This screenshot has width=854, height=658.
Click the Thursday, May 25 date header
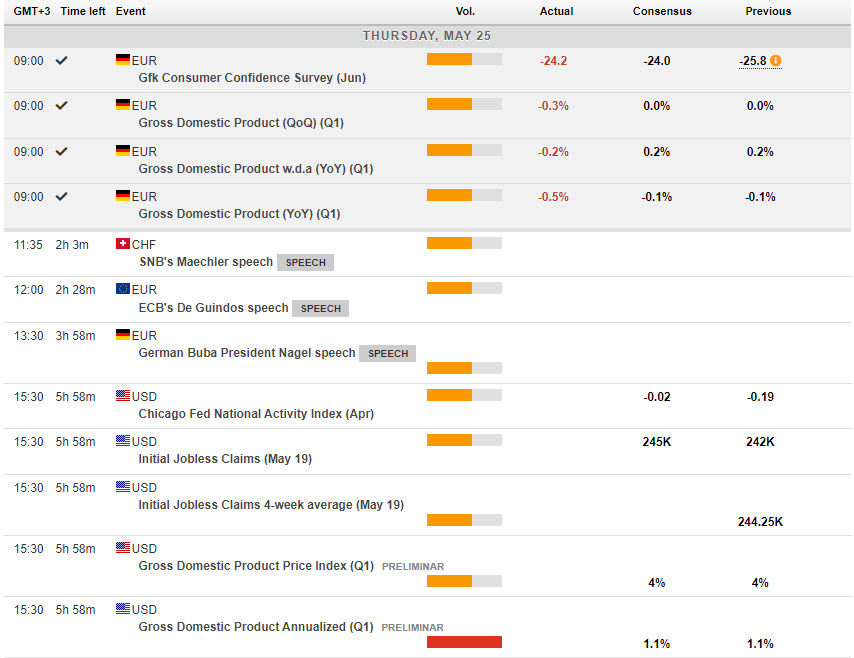[x=427, y=36]
